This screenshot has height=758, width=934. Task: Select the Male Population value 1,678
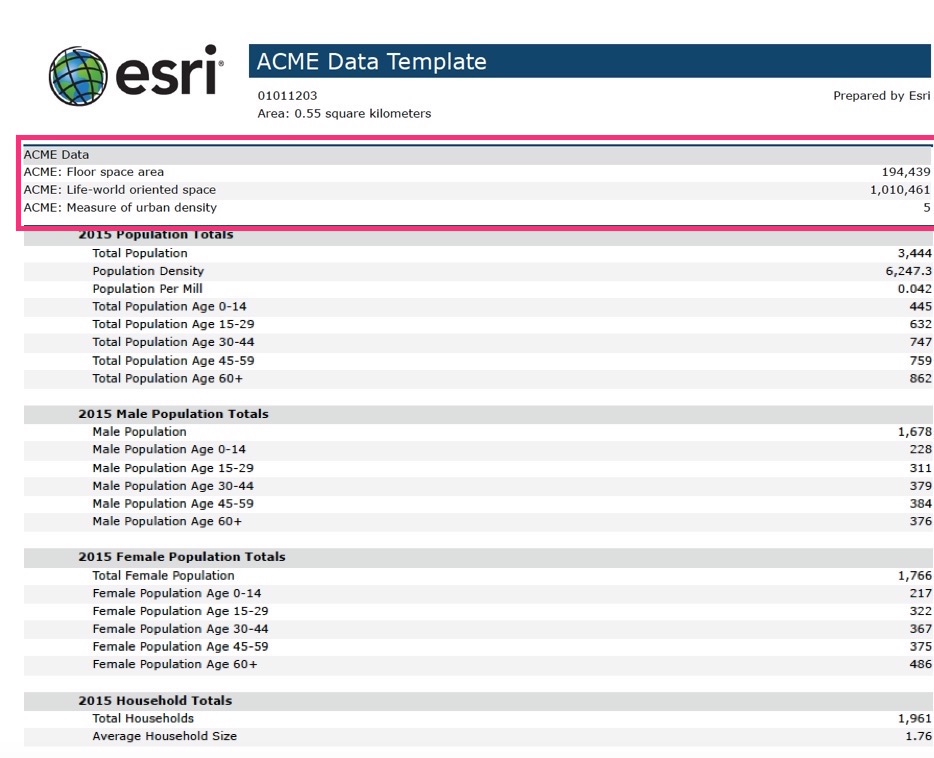tap(914, 432)
